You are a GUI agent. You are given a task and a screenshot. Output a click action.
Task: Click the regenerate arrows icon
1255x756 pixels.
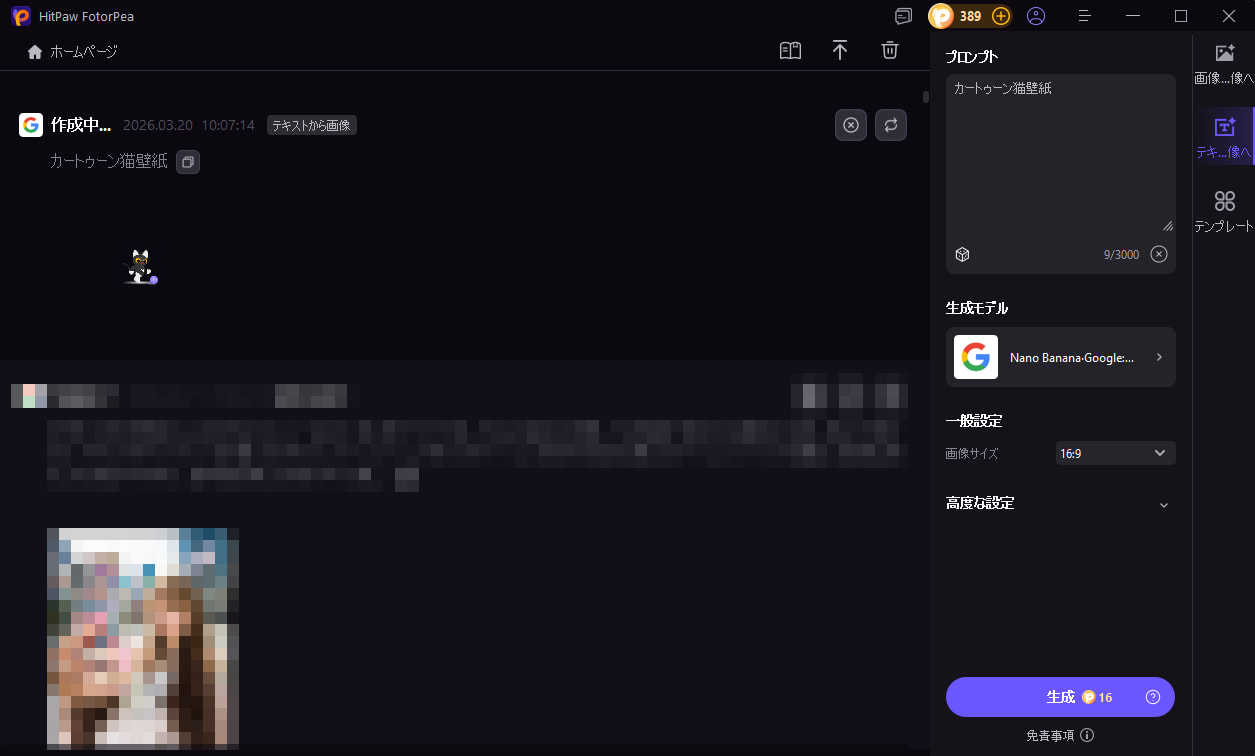point(891,125)
